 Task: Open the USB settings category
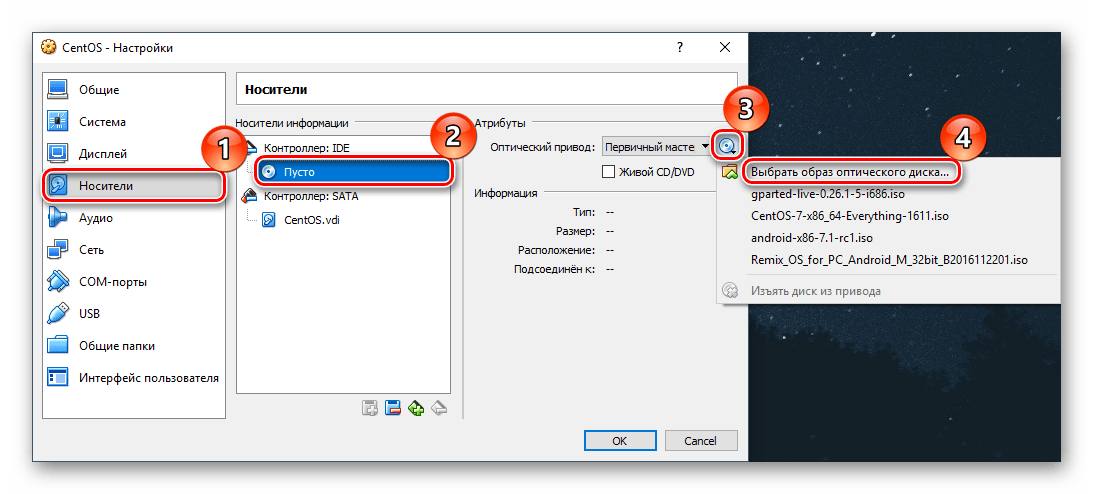click(x=134, y=314)
